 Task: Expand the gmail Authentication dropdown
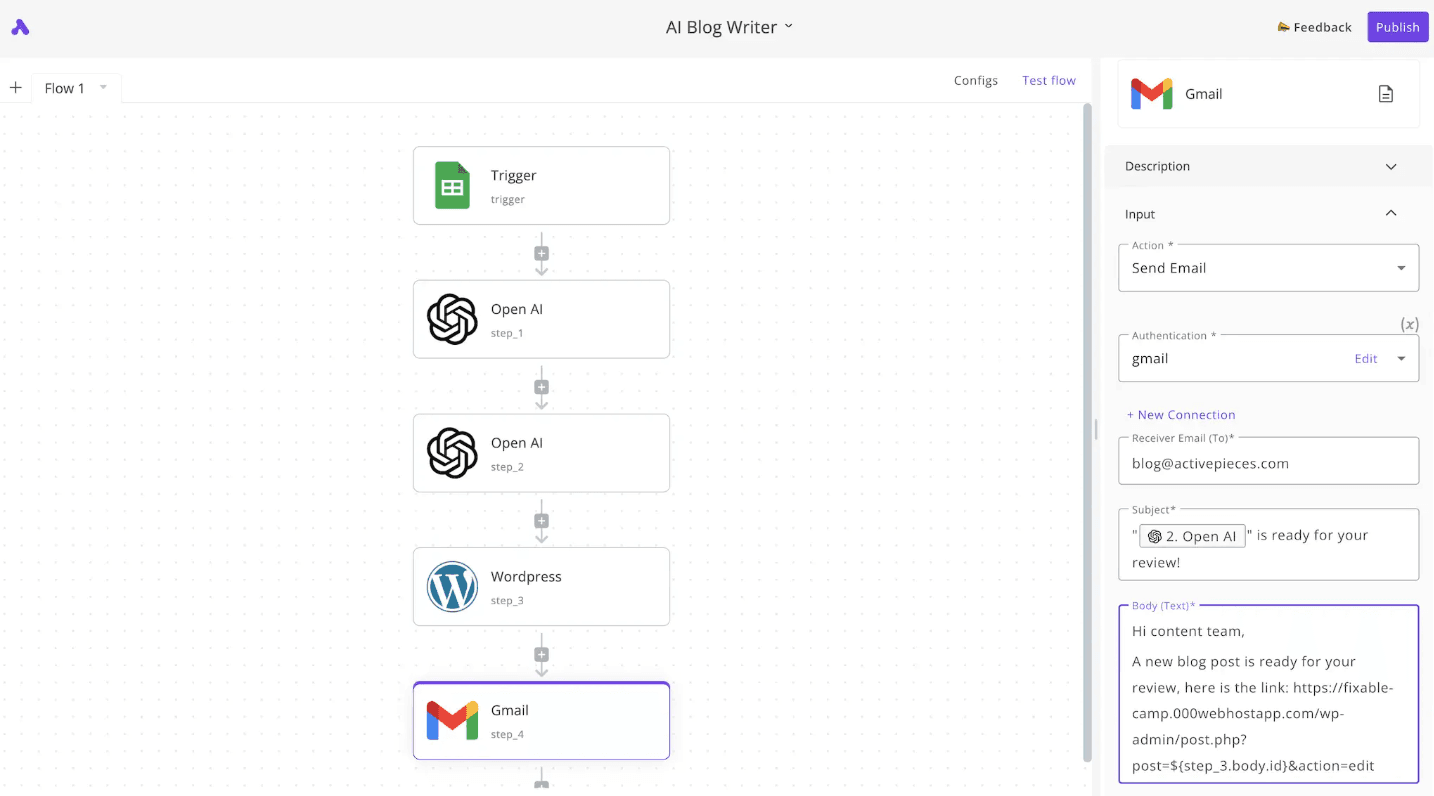pos(1400,358)
